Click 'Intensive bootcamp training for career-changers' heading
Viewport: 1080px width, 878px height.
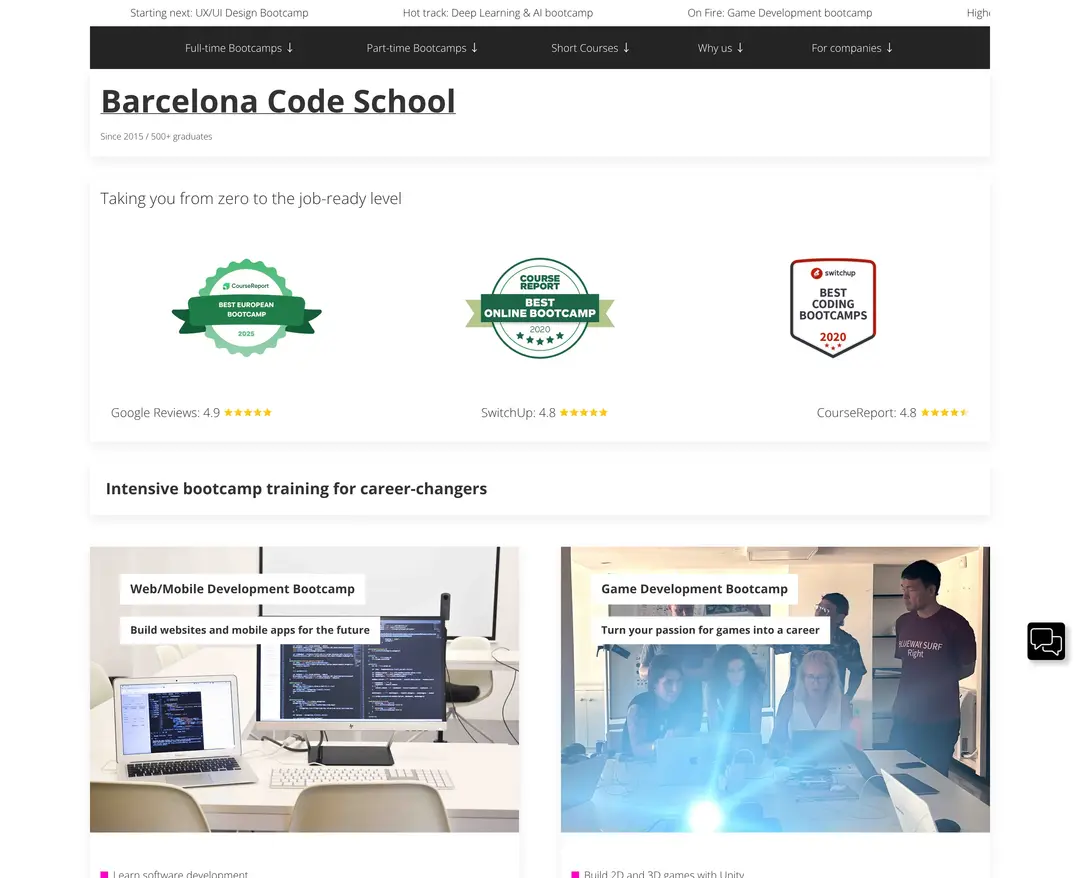pyautogui.click(x=296, y=488)
